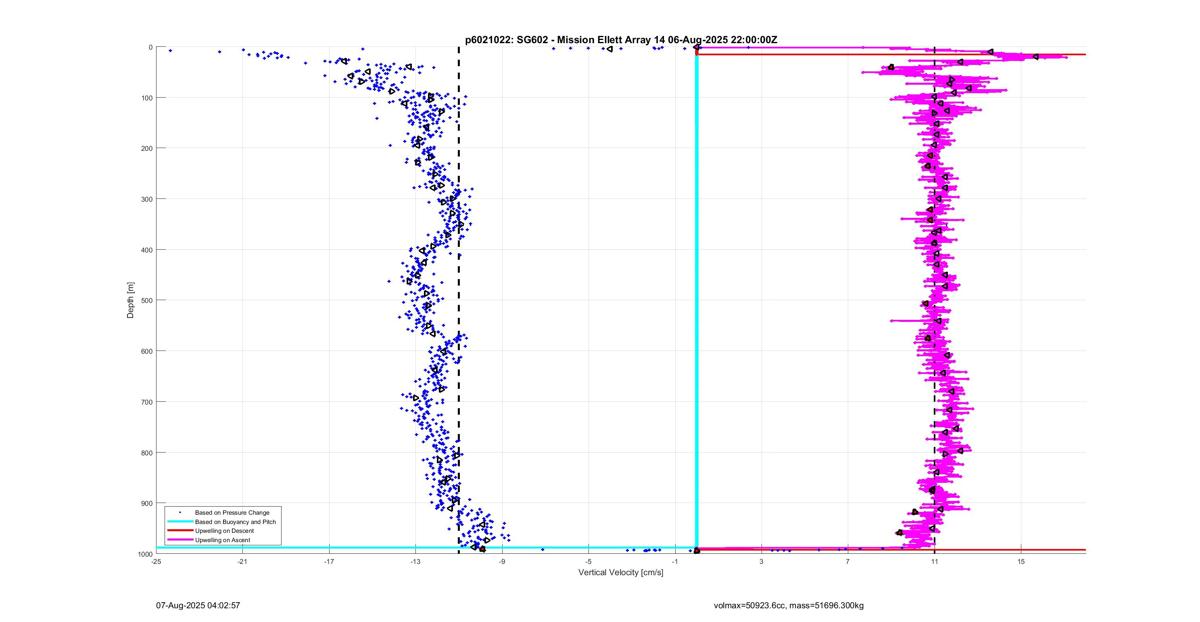This screenshot has height=622, width=1200.
Task: Select legend entry "Upwelling on Ascent"
Action: [x=223, y=540]
